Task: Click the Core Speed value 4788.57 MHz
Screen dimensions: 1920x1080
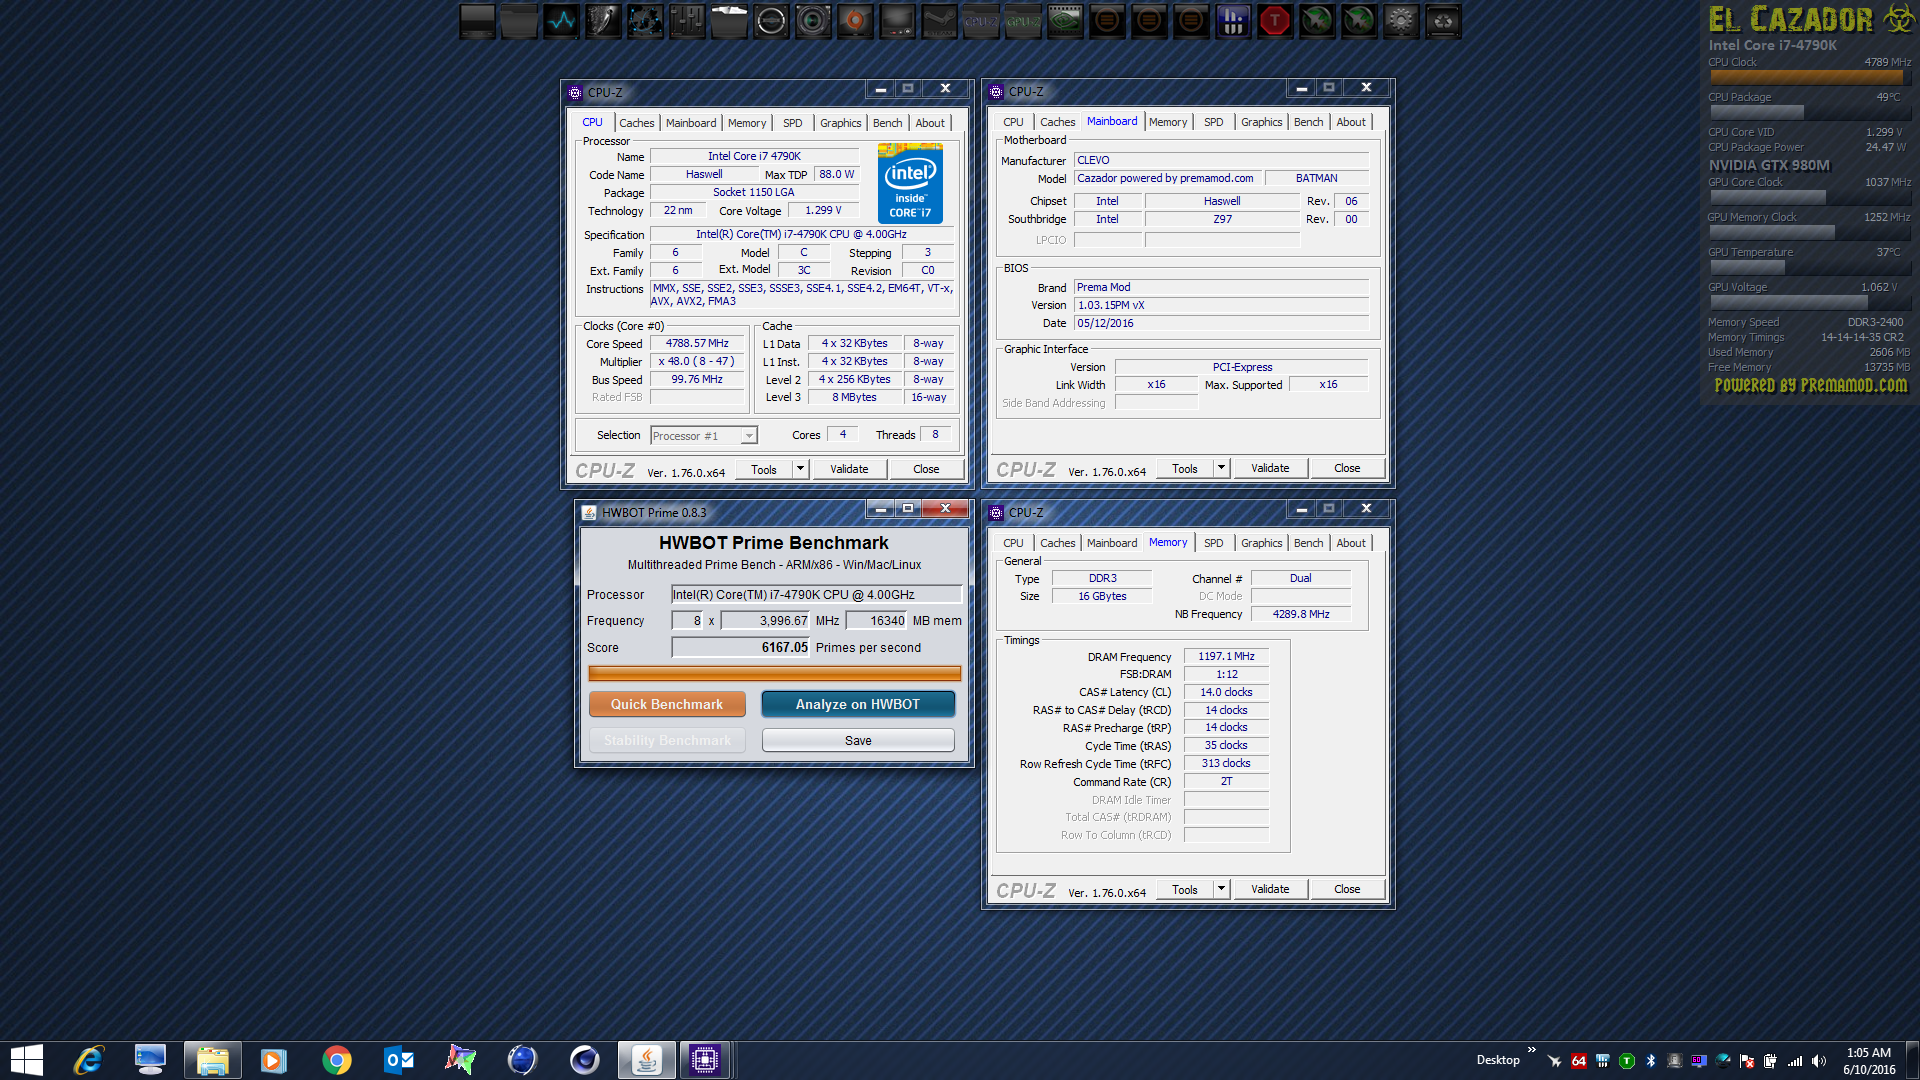Action: (697, 343)
